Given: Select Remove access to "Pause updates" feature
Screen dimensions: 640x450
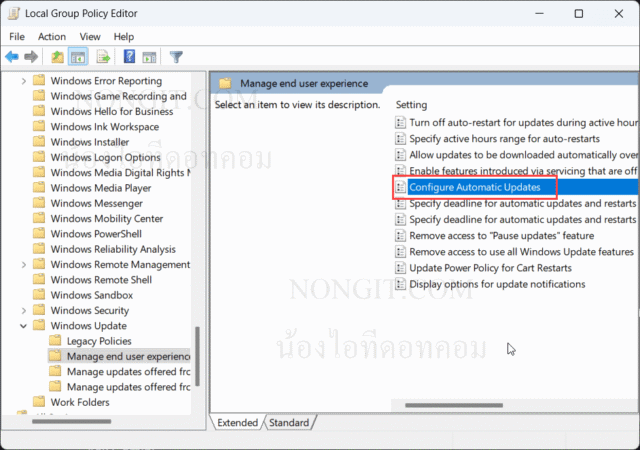Looking at the screenshot, I should tap(502, 236).
